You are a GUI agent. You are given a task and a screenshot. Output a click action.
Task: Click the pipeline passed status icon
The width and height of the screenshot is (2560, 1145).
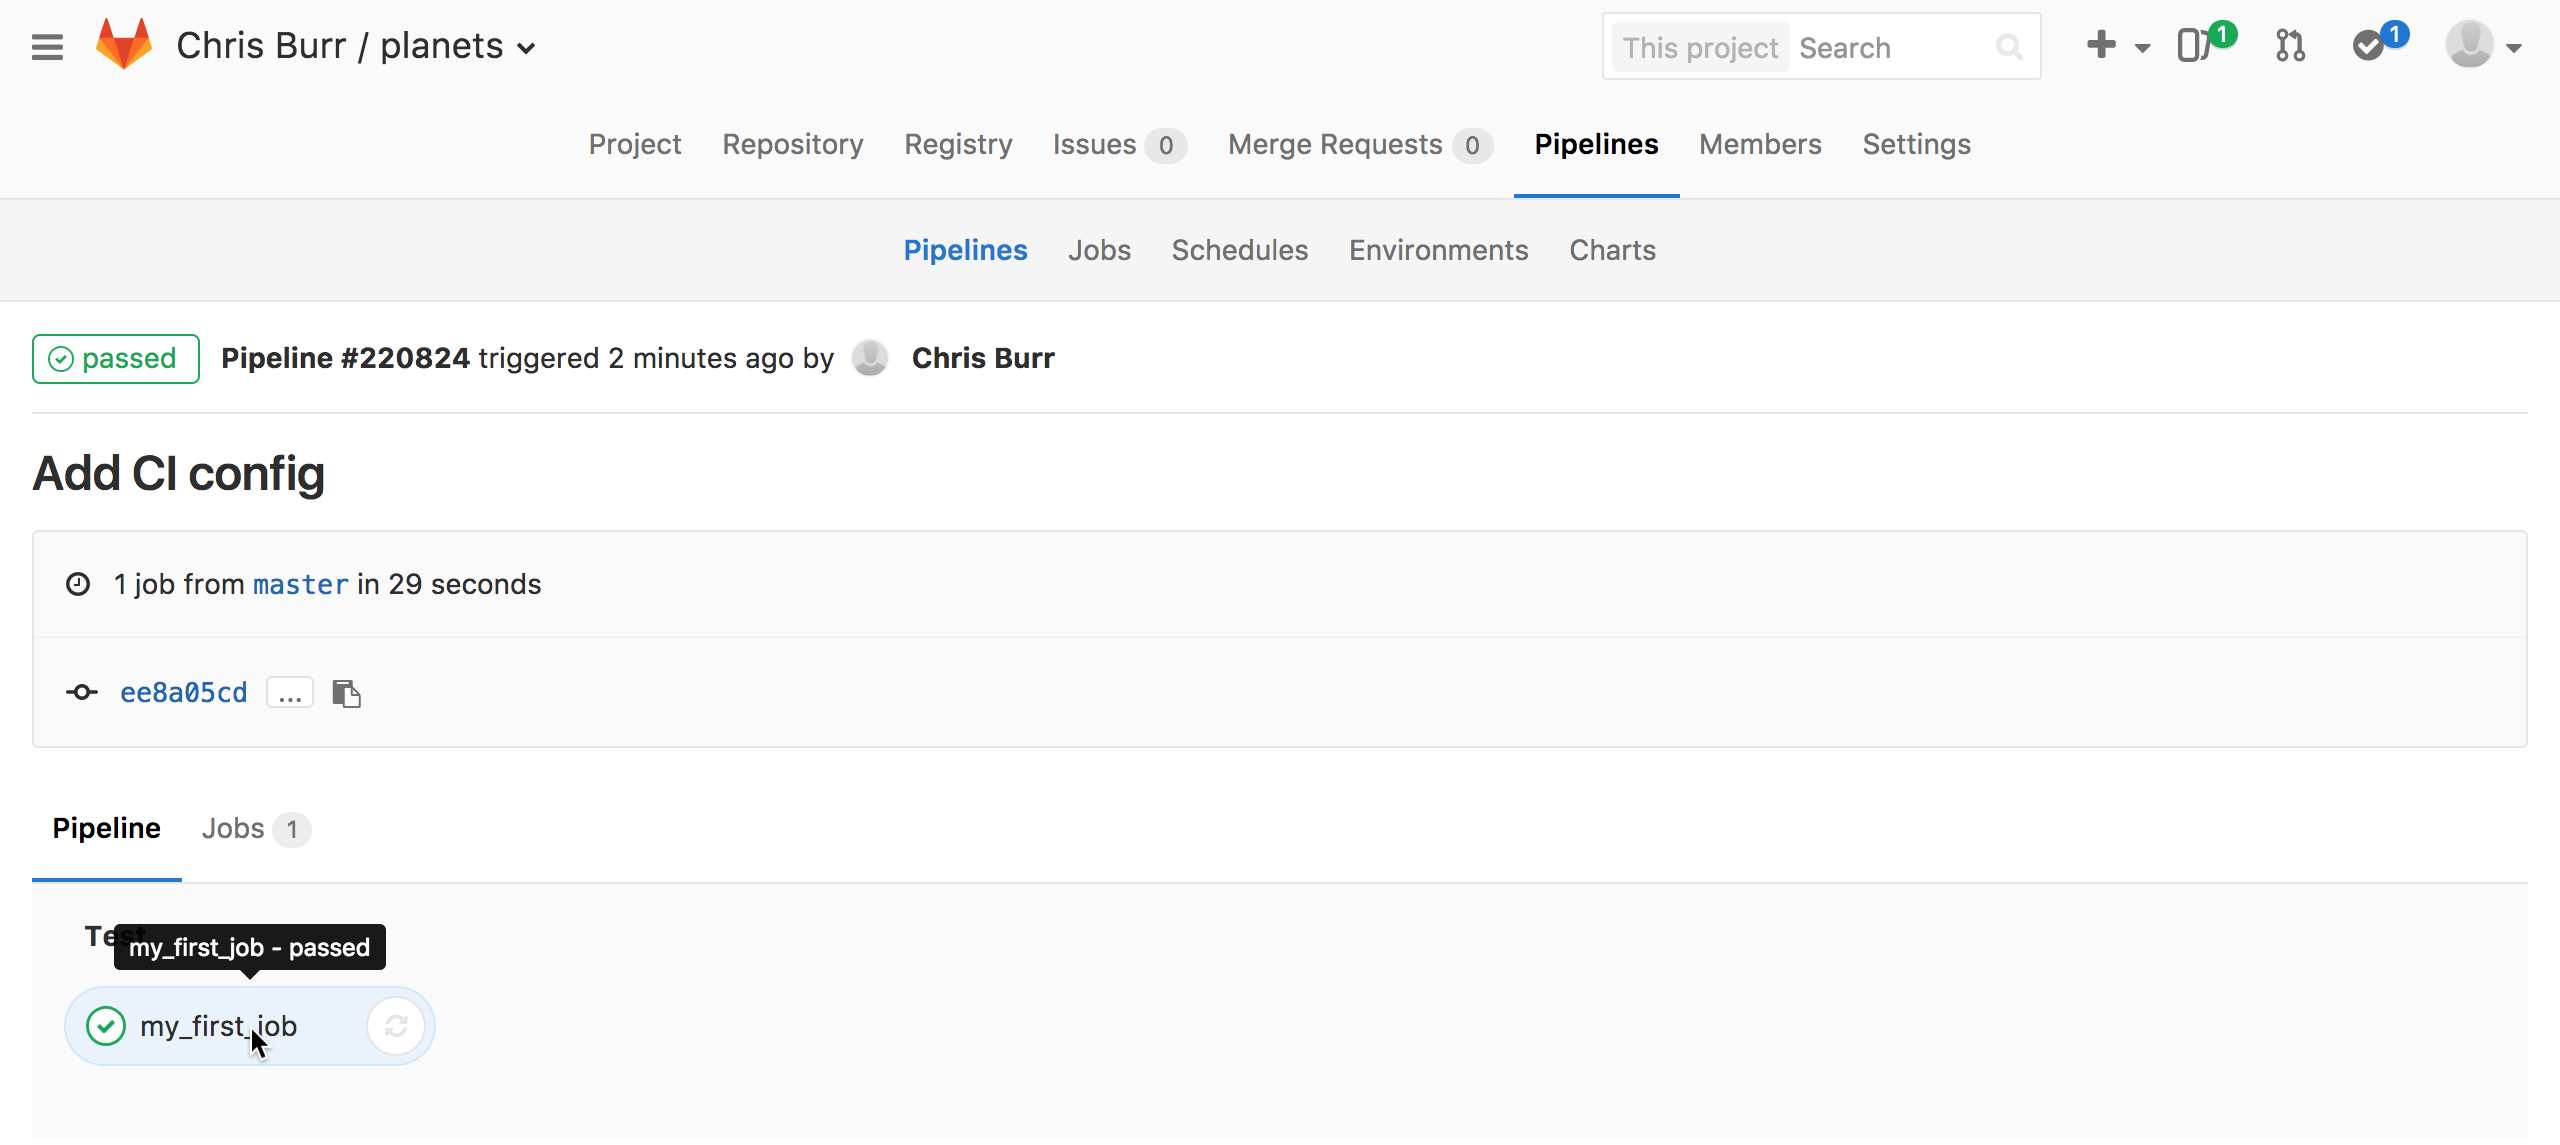click(x=62, y=358)
